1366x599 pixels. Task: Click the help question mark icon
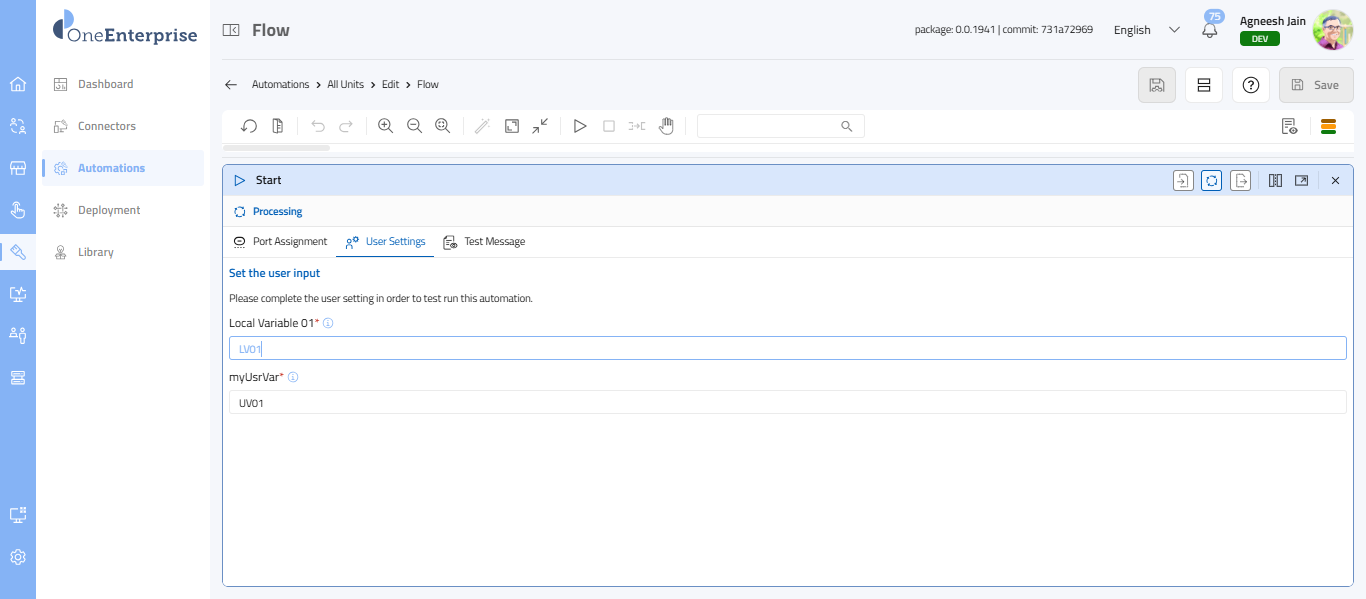pyautogui.click(x=1250, y=85)
